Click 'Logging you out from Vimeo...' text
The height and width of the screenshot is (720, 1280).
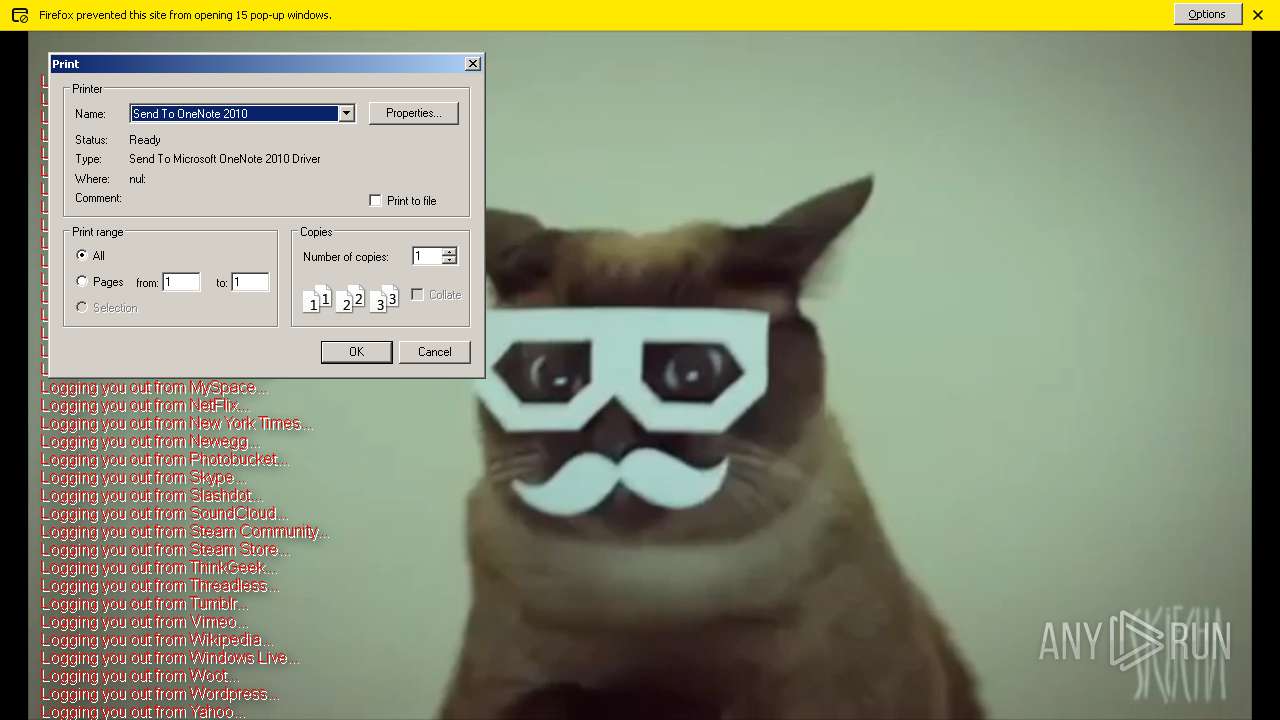pyautogui.click(x=145, y=621)
